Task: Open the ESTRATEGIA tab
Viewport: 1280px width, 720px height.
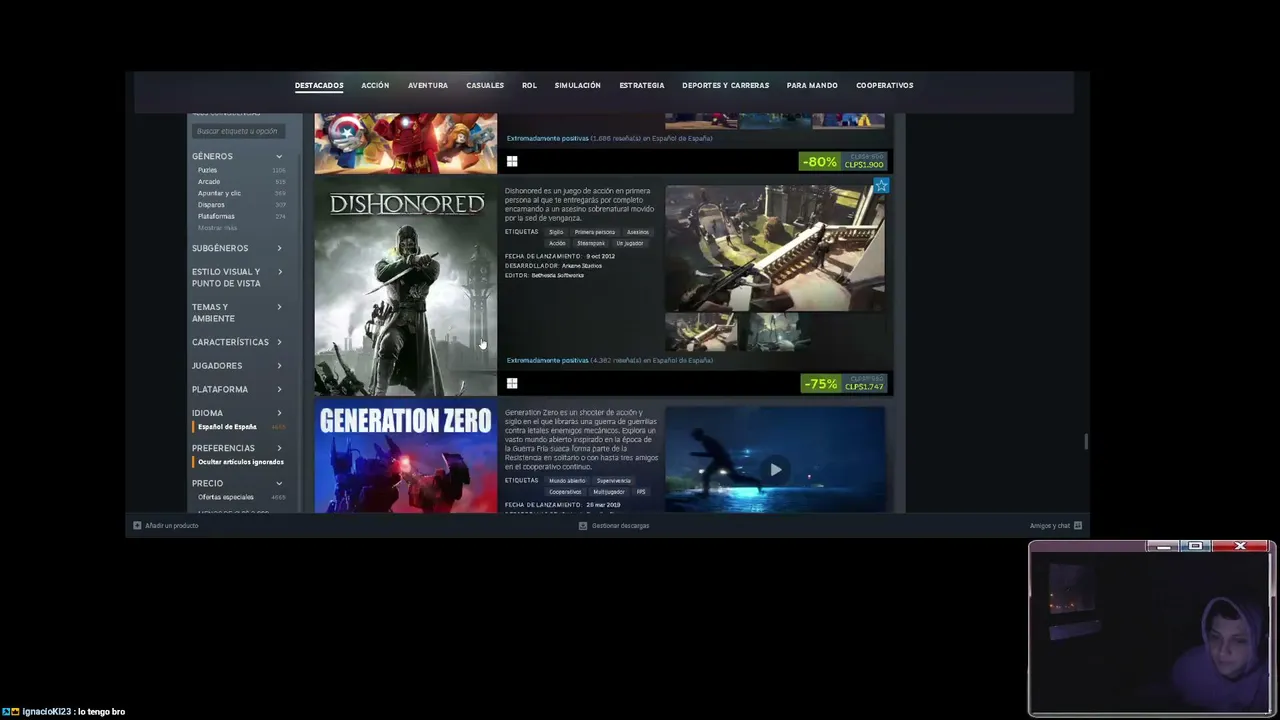Action: pyautogui.click(x=642, y=86)
